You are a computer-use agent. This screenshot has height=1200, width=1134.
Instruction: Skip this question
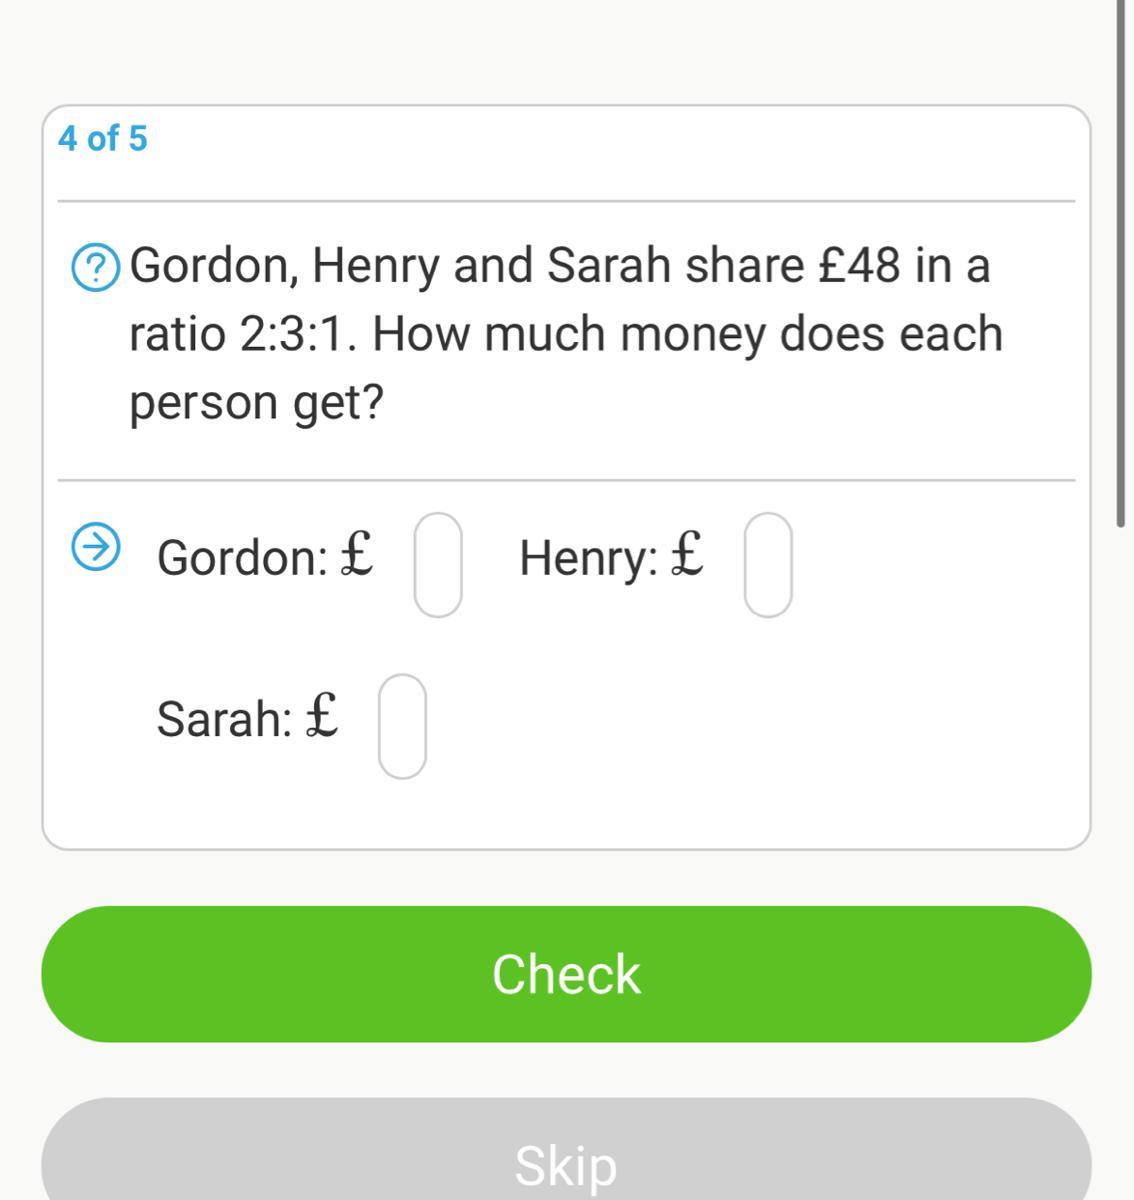tap(566, 1150)
